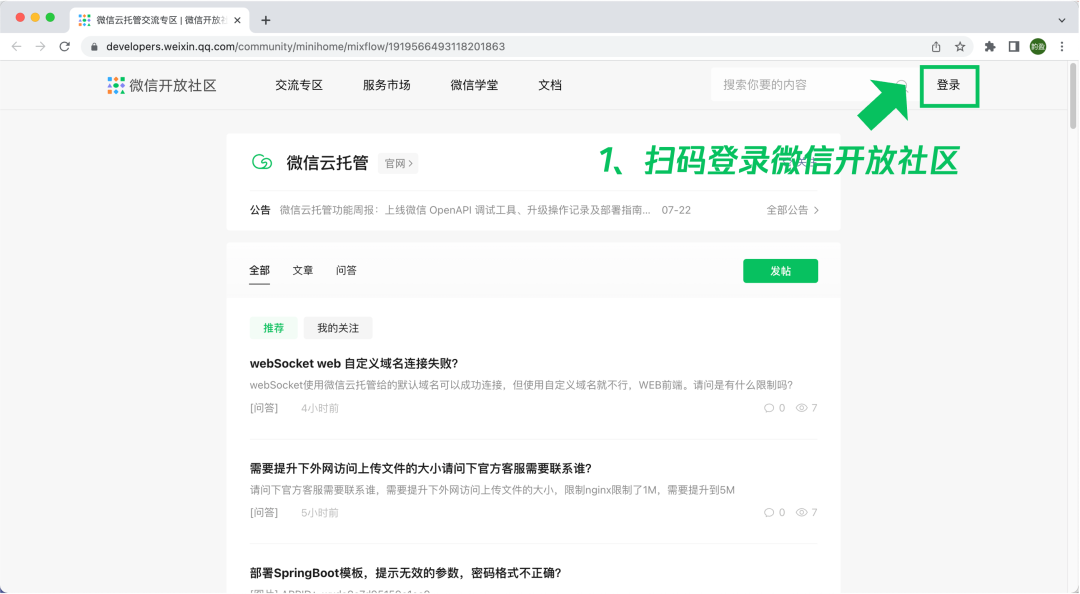Image resolution: width=1080 pixels, height=594 pixels.
Task: Open the 文档 navigation item
Action: (x=550, y=85)
